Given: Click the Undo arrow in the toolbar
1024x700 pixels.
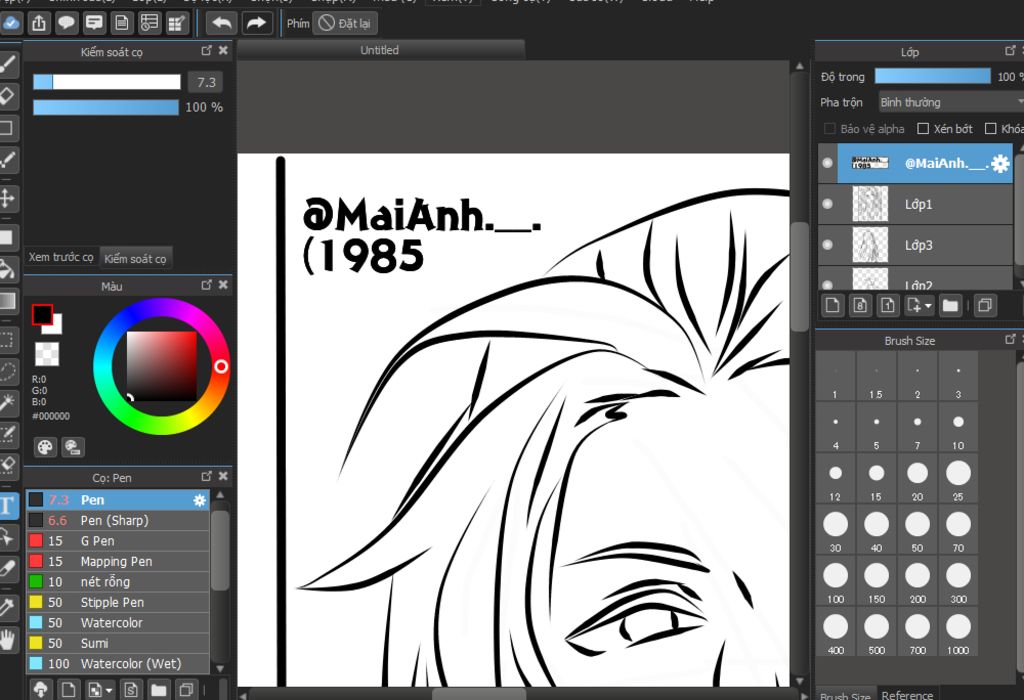Looking at the screenshot, I should pos(220,23).
